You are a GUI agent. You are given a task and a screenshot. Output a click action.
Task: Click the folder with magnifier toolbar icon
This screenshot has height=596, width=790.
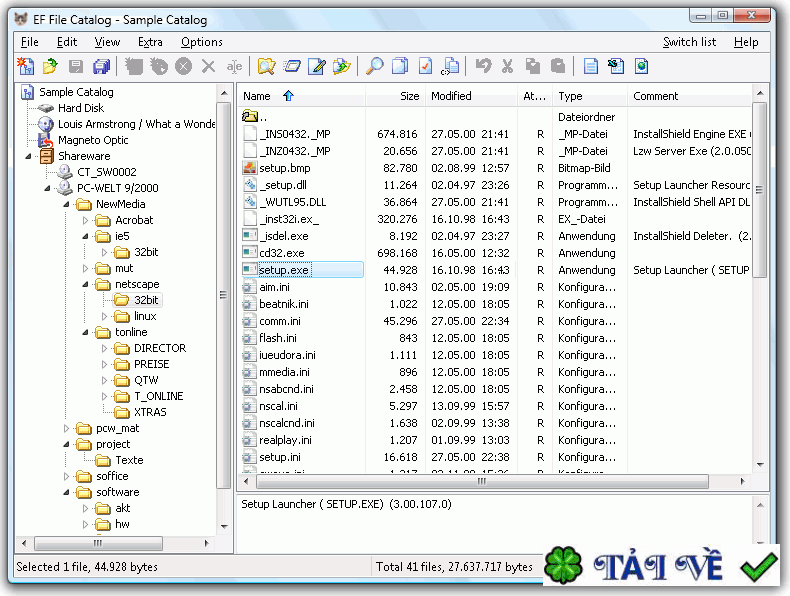click(266, 67)
